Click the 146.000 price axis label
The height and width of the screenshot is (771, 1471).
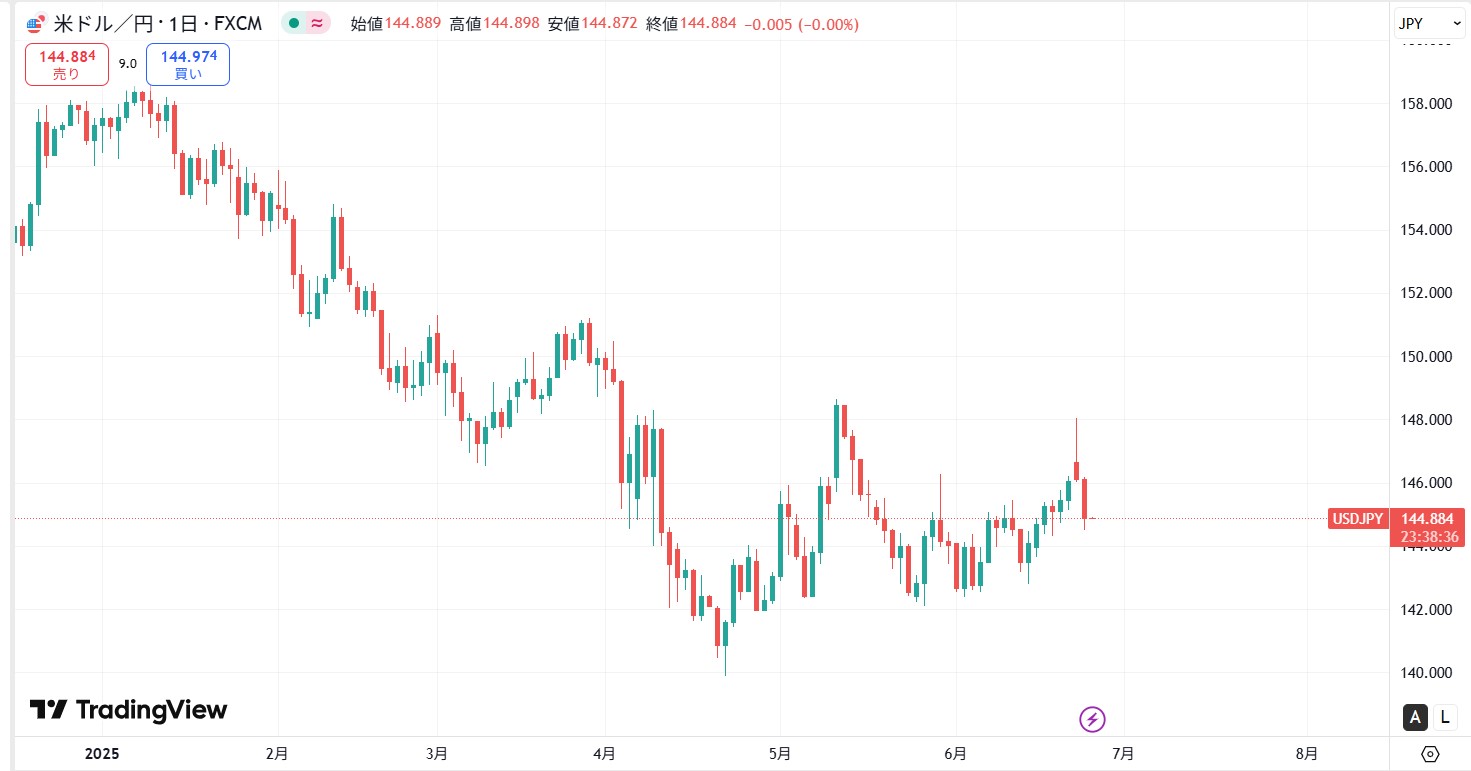1426,483
